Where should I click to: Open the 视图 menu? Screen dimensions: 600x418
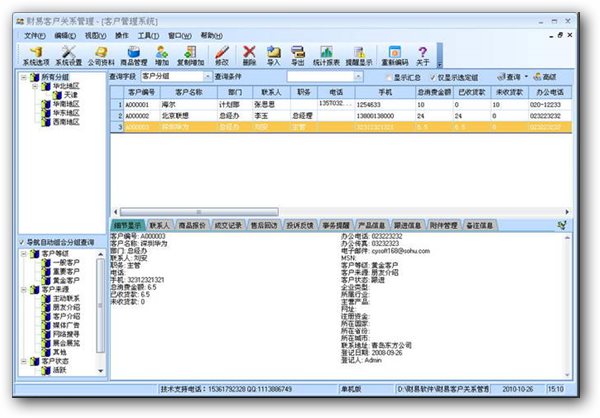[x=95, y=36]
